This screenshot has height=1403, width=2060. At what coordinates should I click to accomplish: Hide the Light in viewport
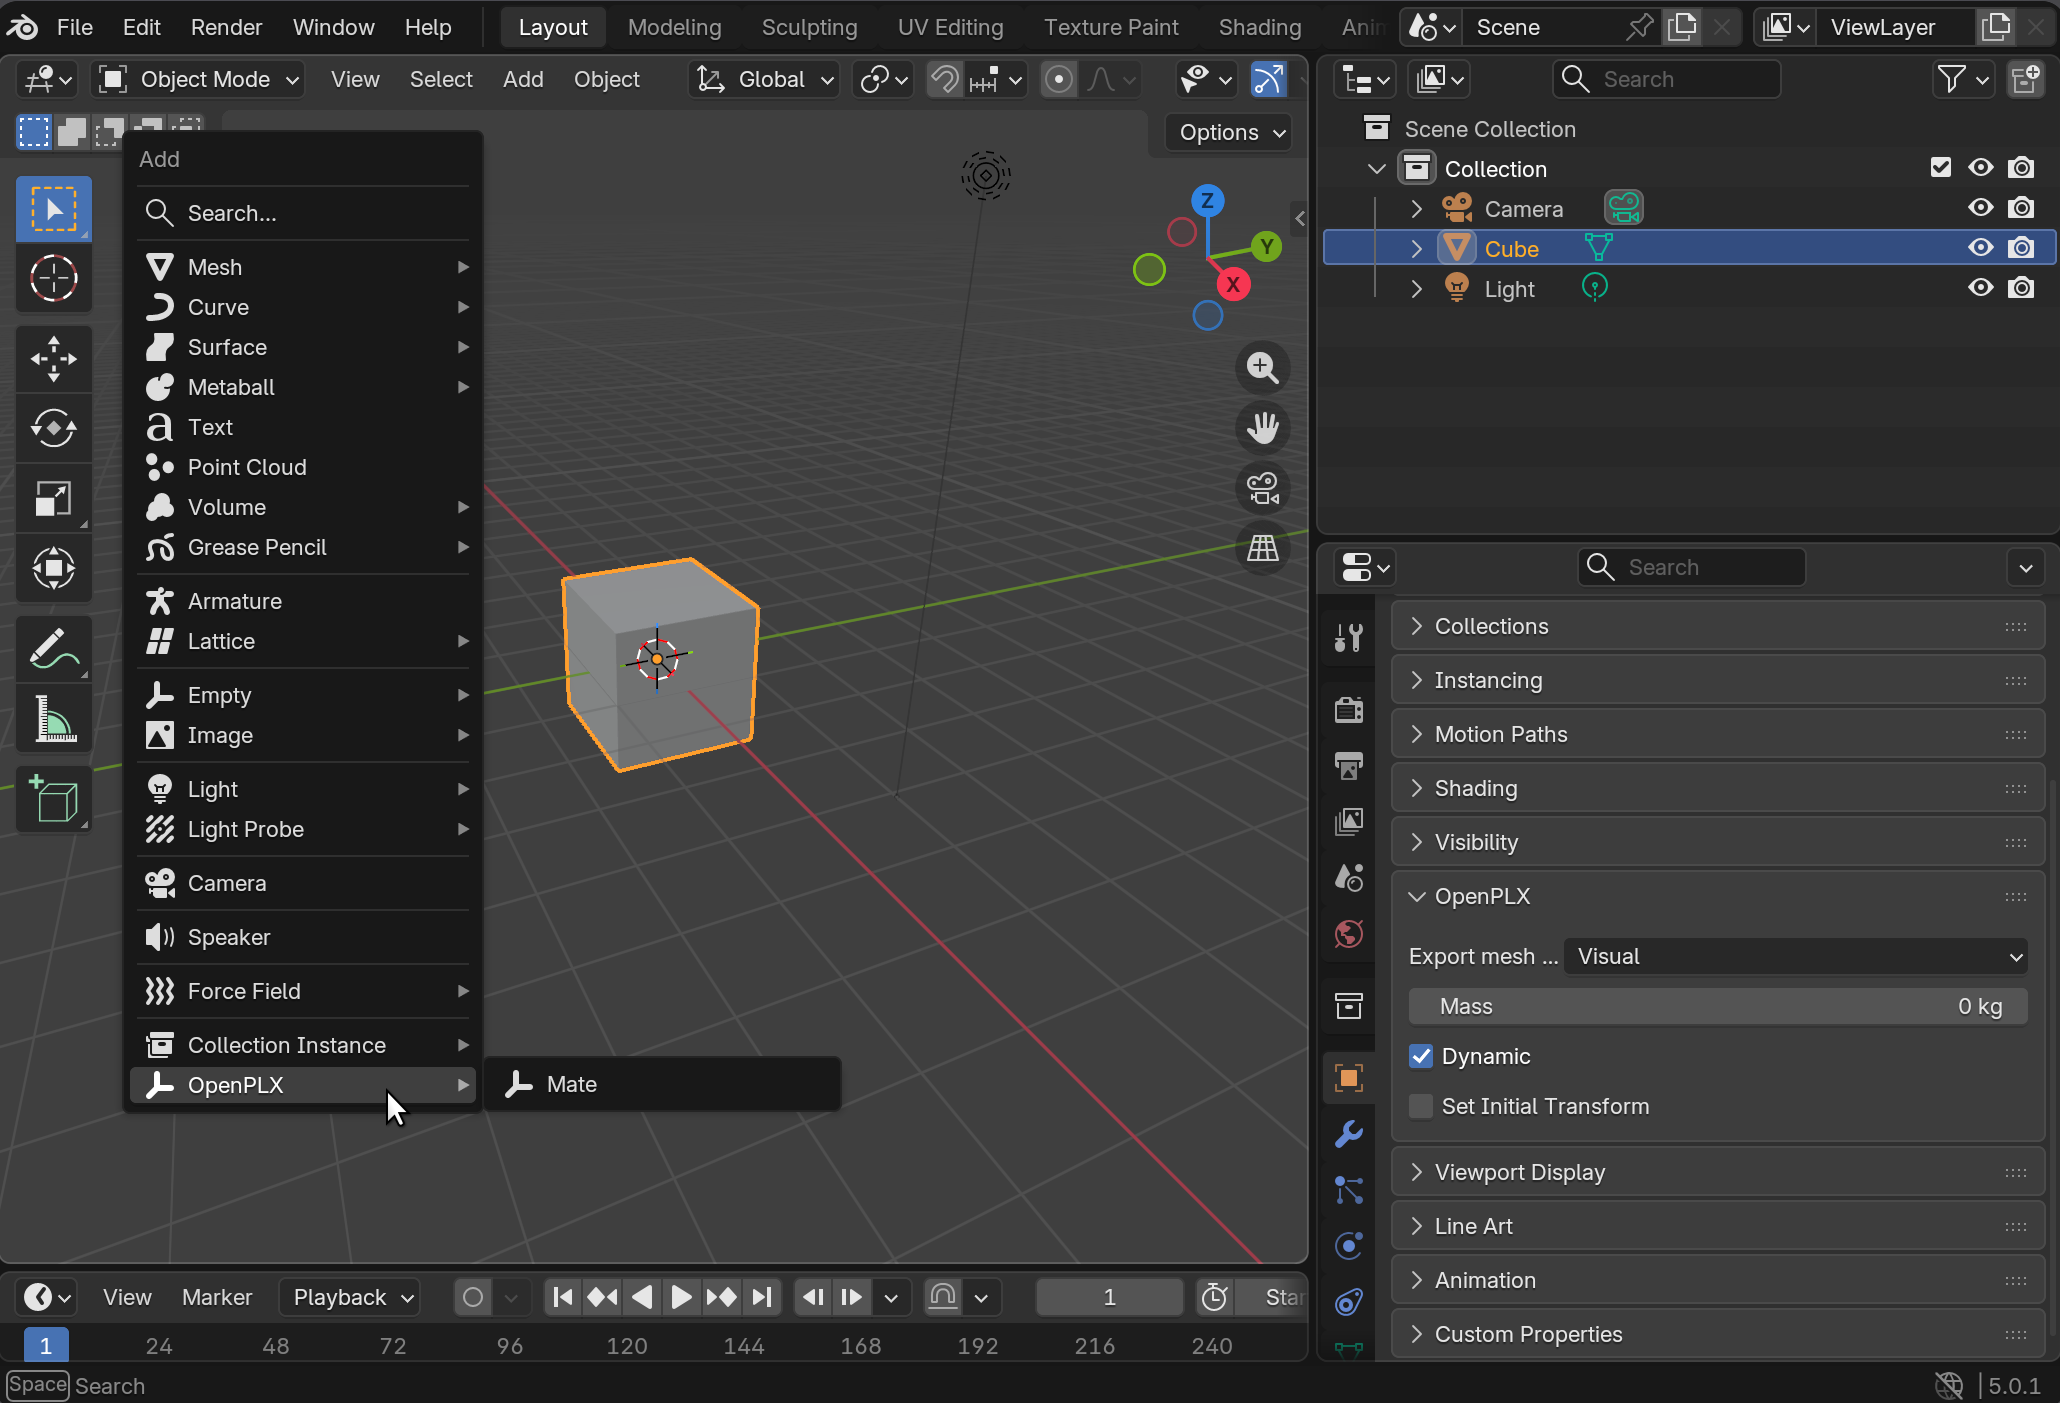1981,288
